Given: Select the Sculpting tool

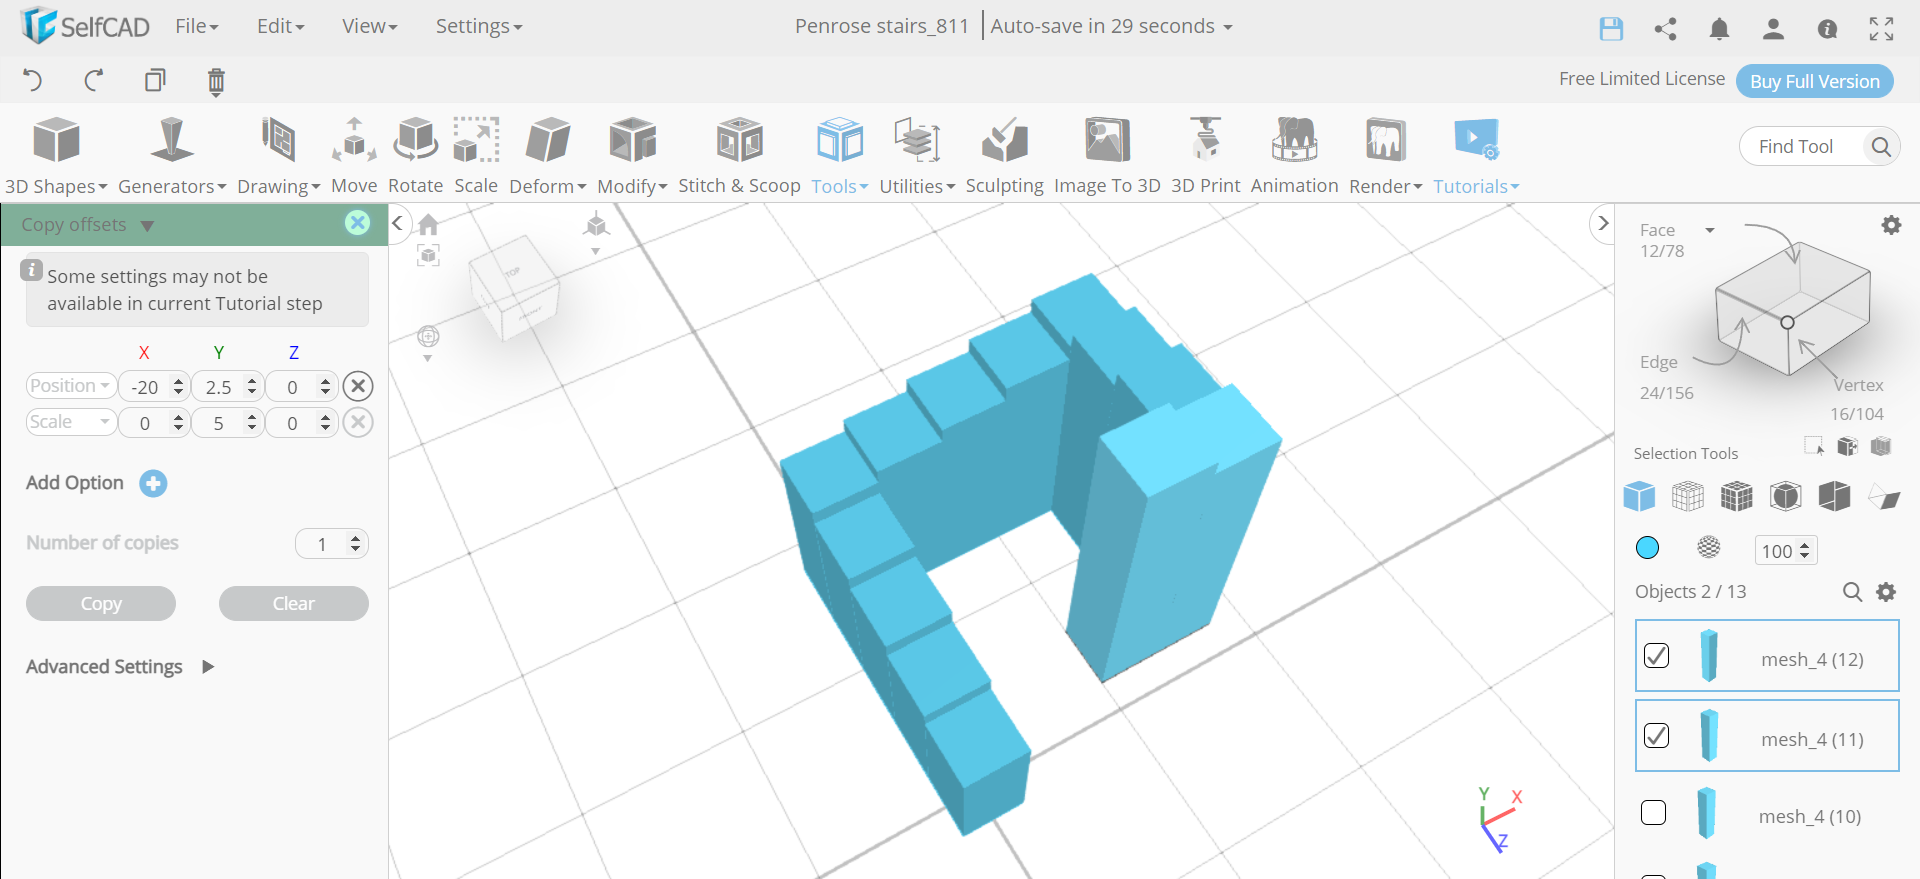Looking at the screenshot, I should (1004, 156).
